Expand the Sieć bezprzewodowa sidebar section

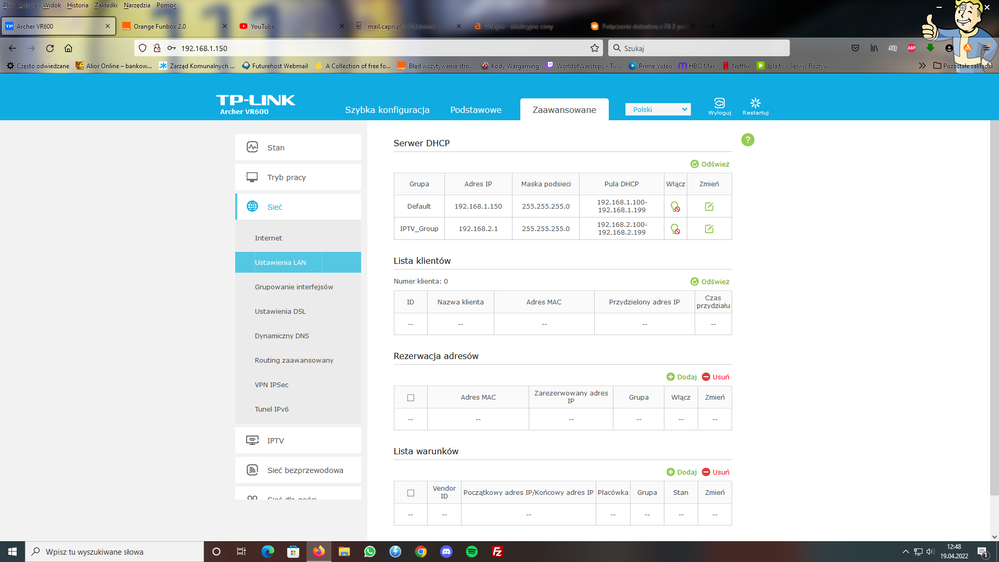(298, 470)
